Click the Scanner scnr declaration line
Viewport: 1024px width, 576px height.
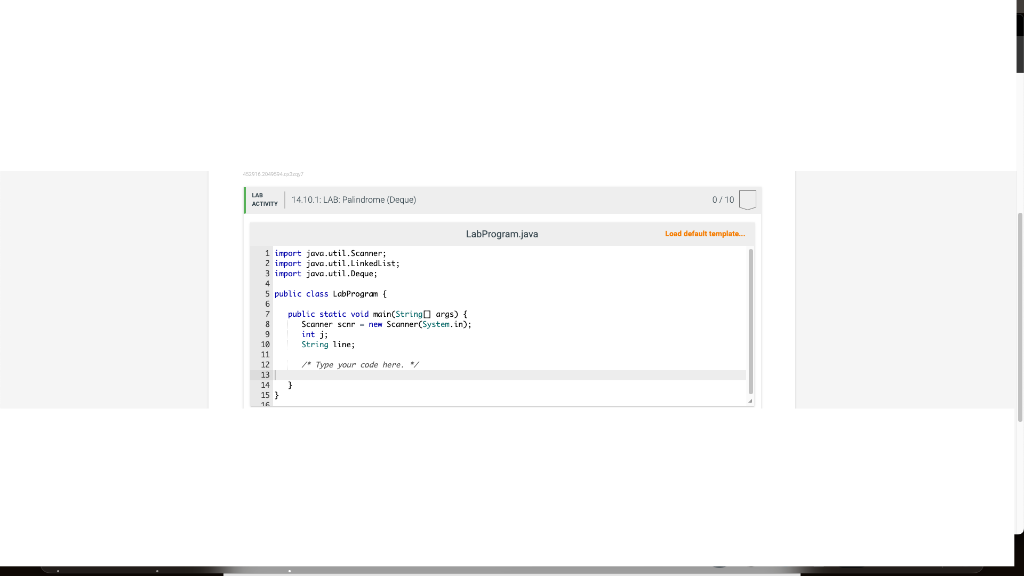pos(385,324)
